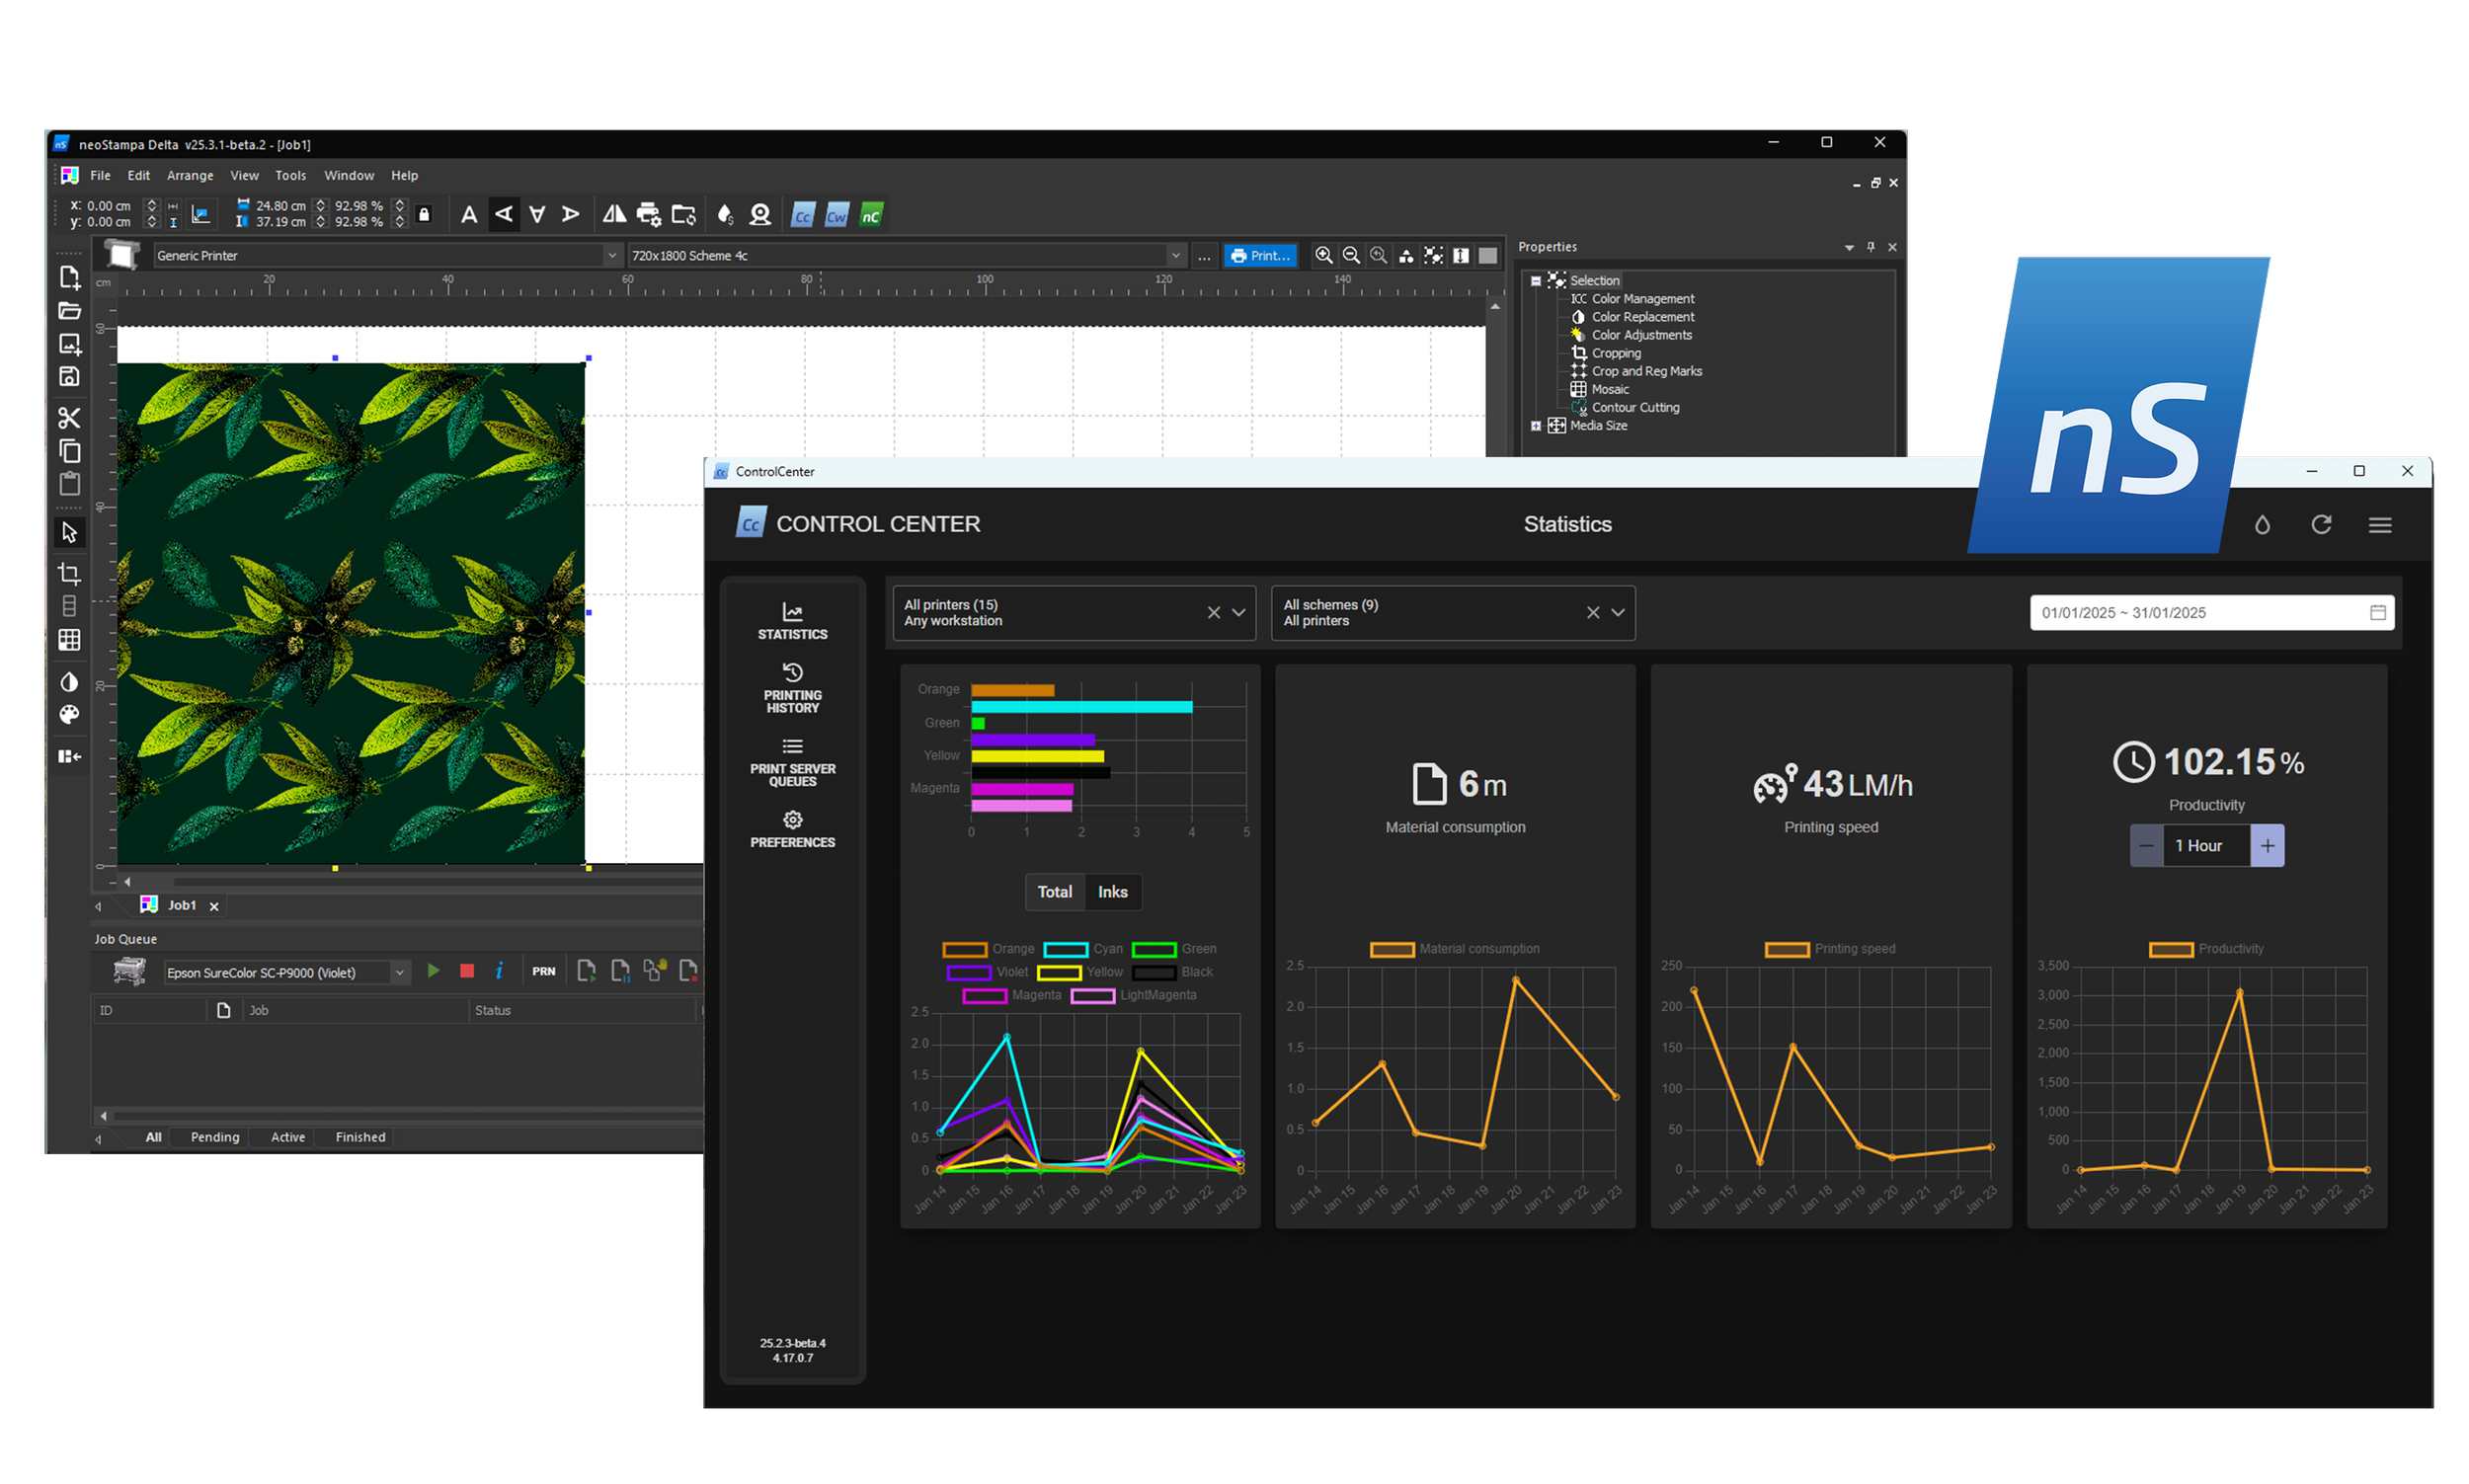This screenshot has height=1484, width=2469.
Task: Switch to the Finished queue tab
Action: (360, 1137)
